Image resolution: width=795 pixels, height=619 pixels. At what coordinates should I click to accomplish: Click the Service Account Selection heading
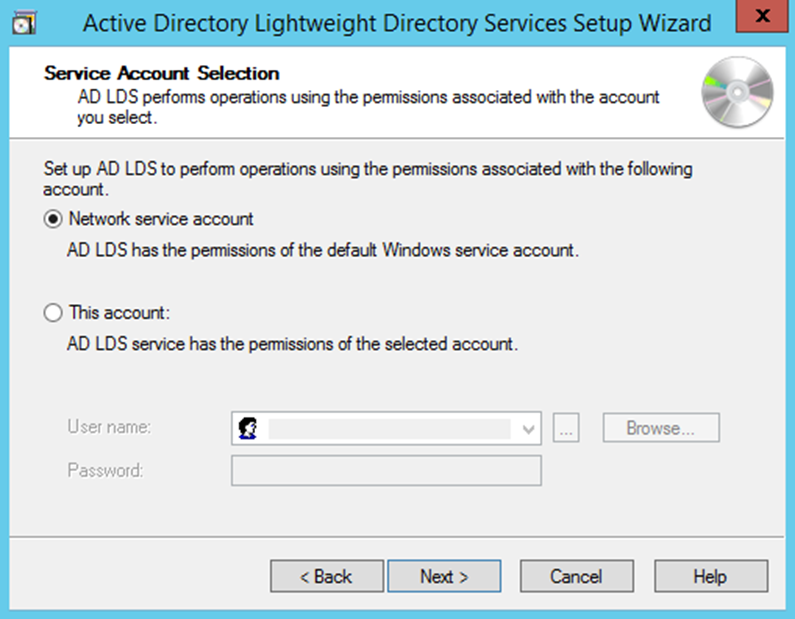(162, 73)
